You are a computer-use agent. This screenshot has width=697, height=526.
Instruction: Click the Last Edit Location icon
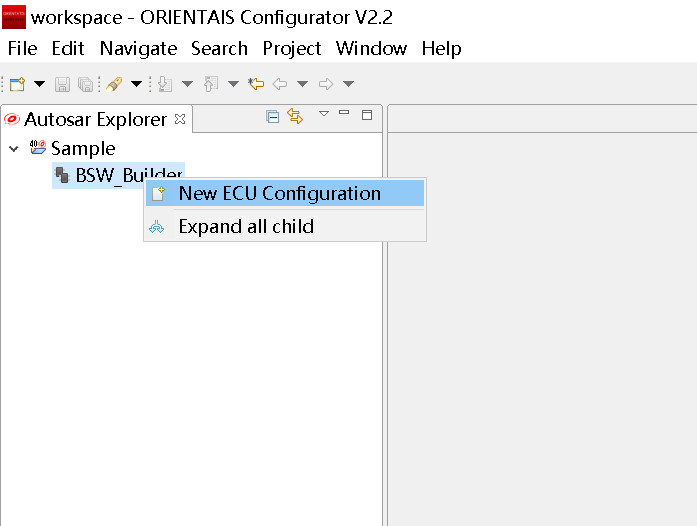256,84
